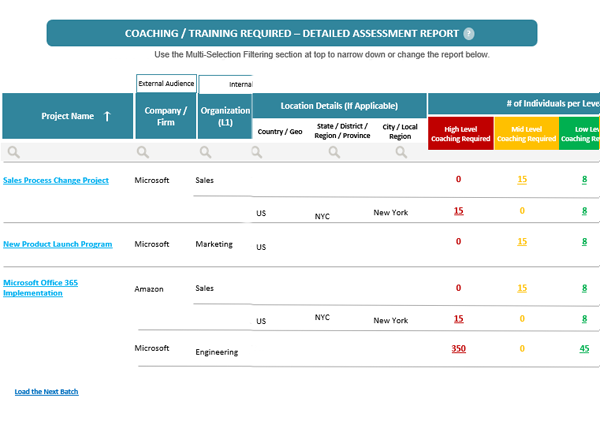Click the Company / Firm column header

pyautogui.click(x=166, y=116)
